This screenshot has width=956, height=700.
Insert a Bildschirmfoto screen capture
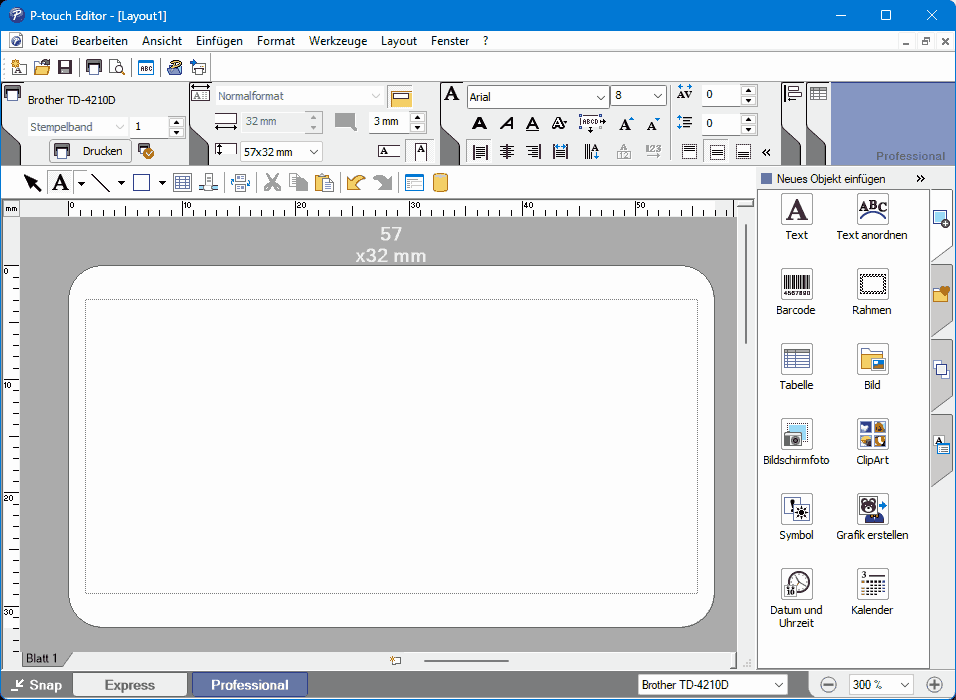(796, 442)
